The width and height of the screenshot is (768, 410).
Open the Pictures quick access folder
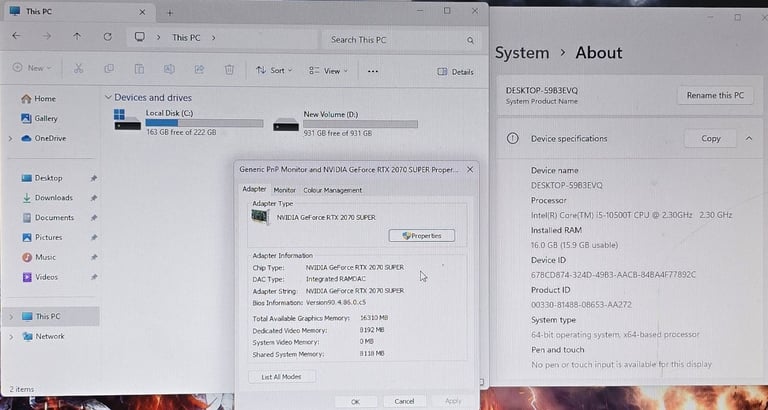pos(42,237)
